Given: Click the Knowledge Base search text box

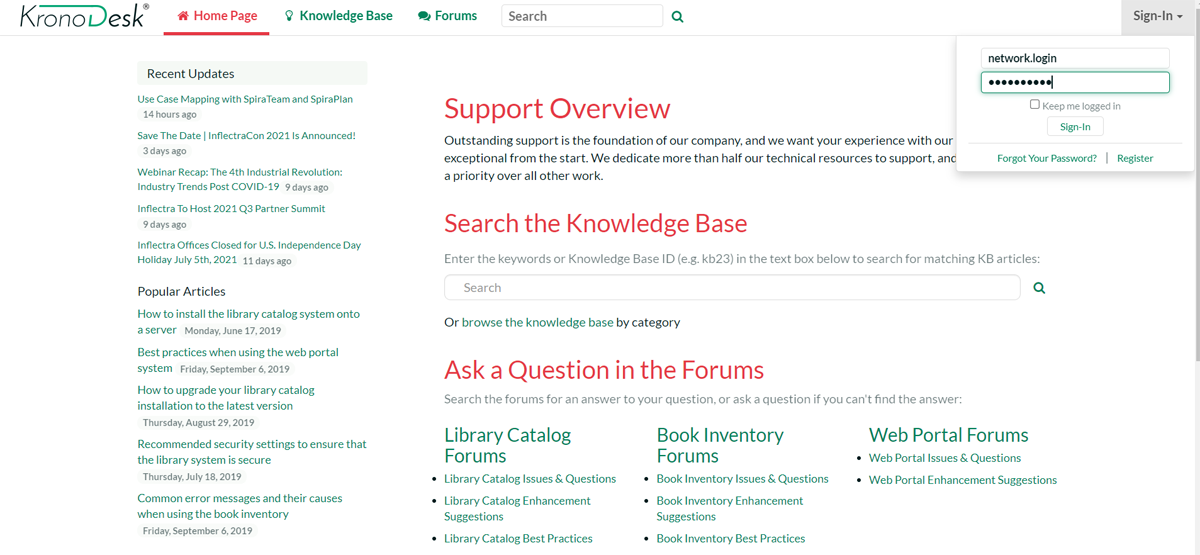Looking at the screenshot, I should 732,288.
